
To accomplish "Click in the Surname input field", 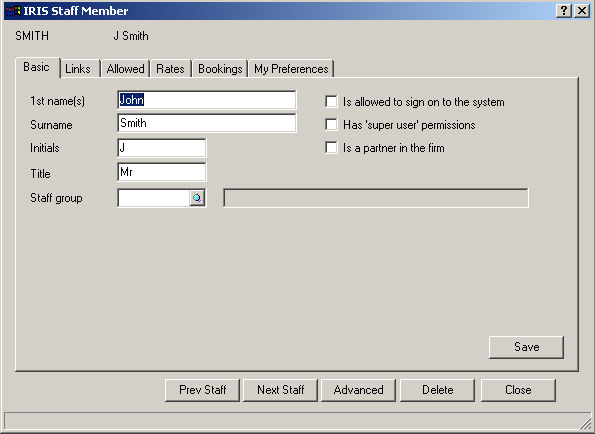I will pos(207,123).
